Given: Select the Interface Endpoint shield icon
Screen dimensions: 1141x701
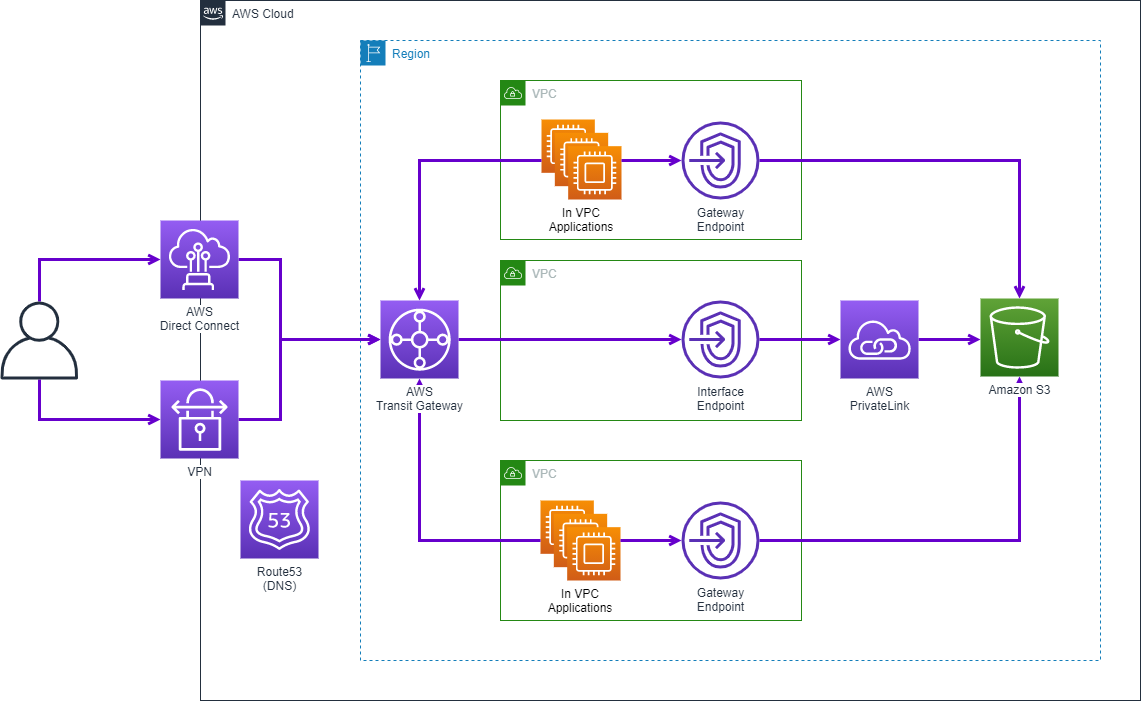Looking at the screenshot, I should pyautogui.click(x=720, y=339).
